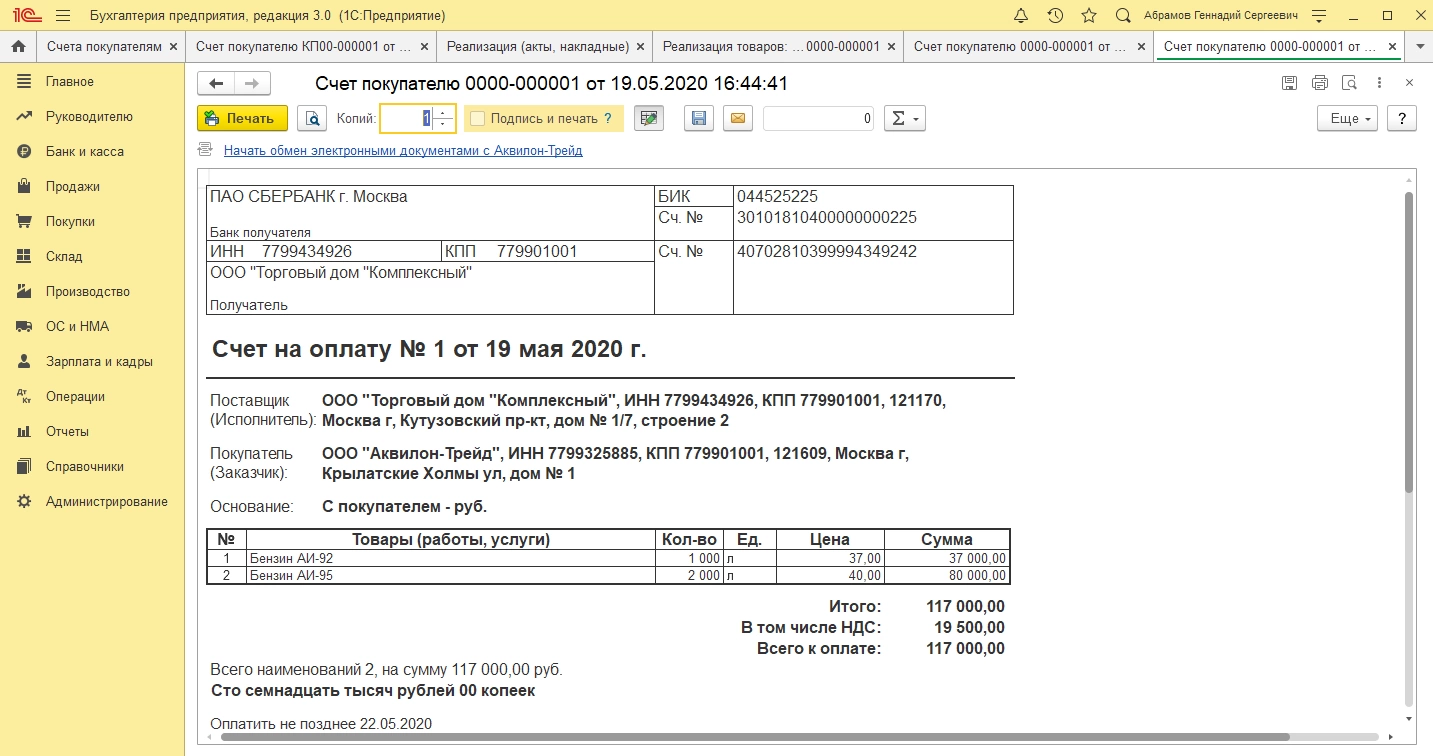Toggle the document editing mode icon
Screen dimensions: 1433x756
[650, 118]
